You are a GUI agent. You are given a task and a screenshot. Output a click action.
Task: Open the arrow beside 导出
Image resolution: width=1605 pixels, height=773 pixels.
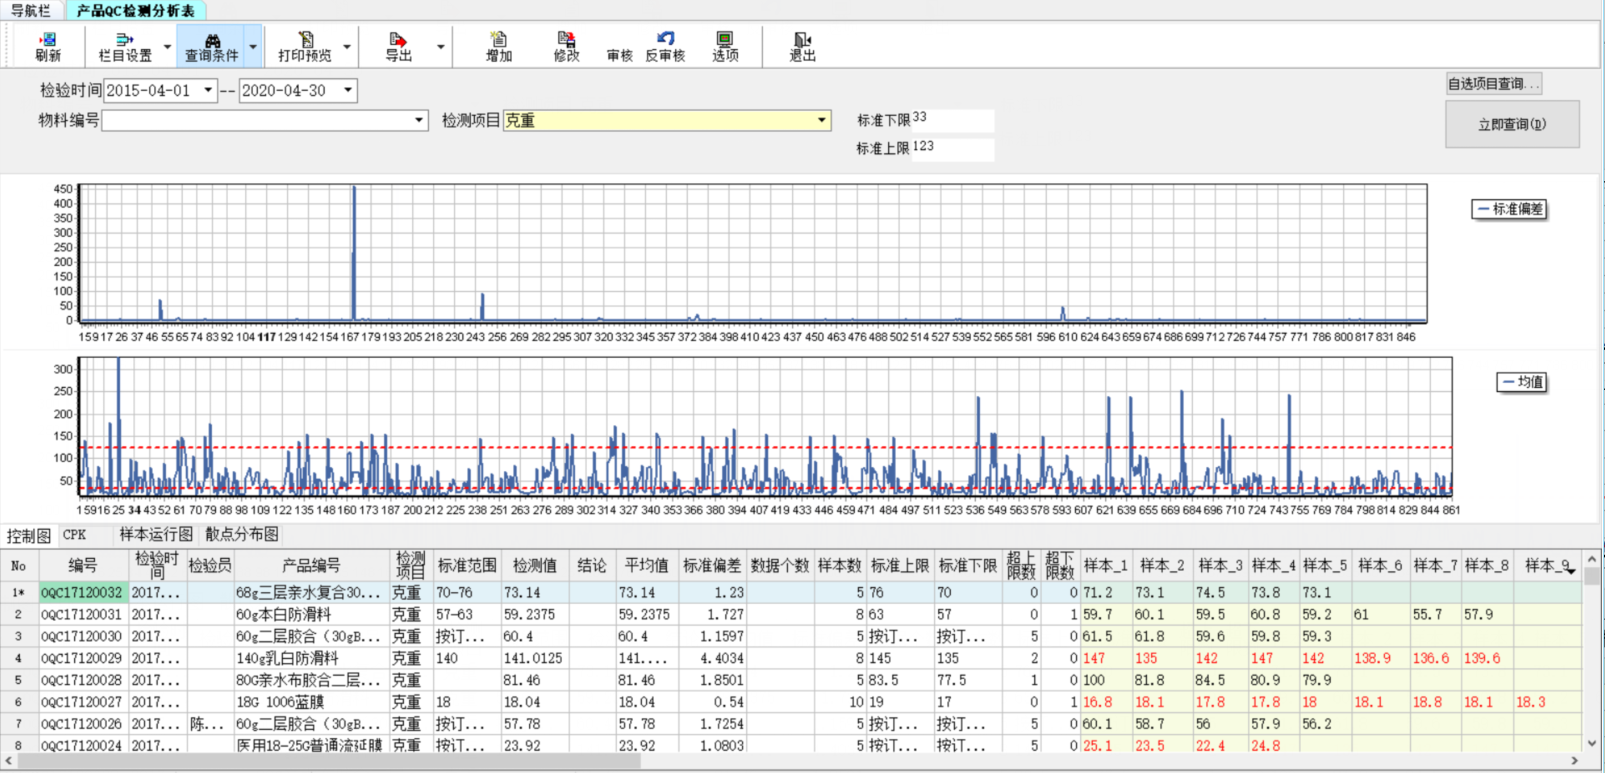pos(440,47)
